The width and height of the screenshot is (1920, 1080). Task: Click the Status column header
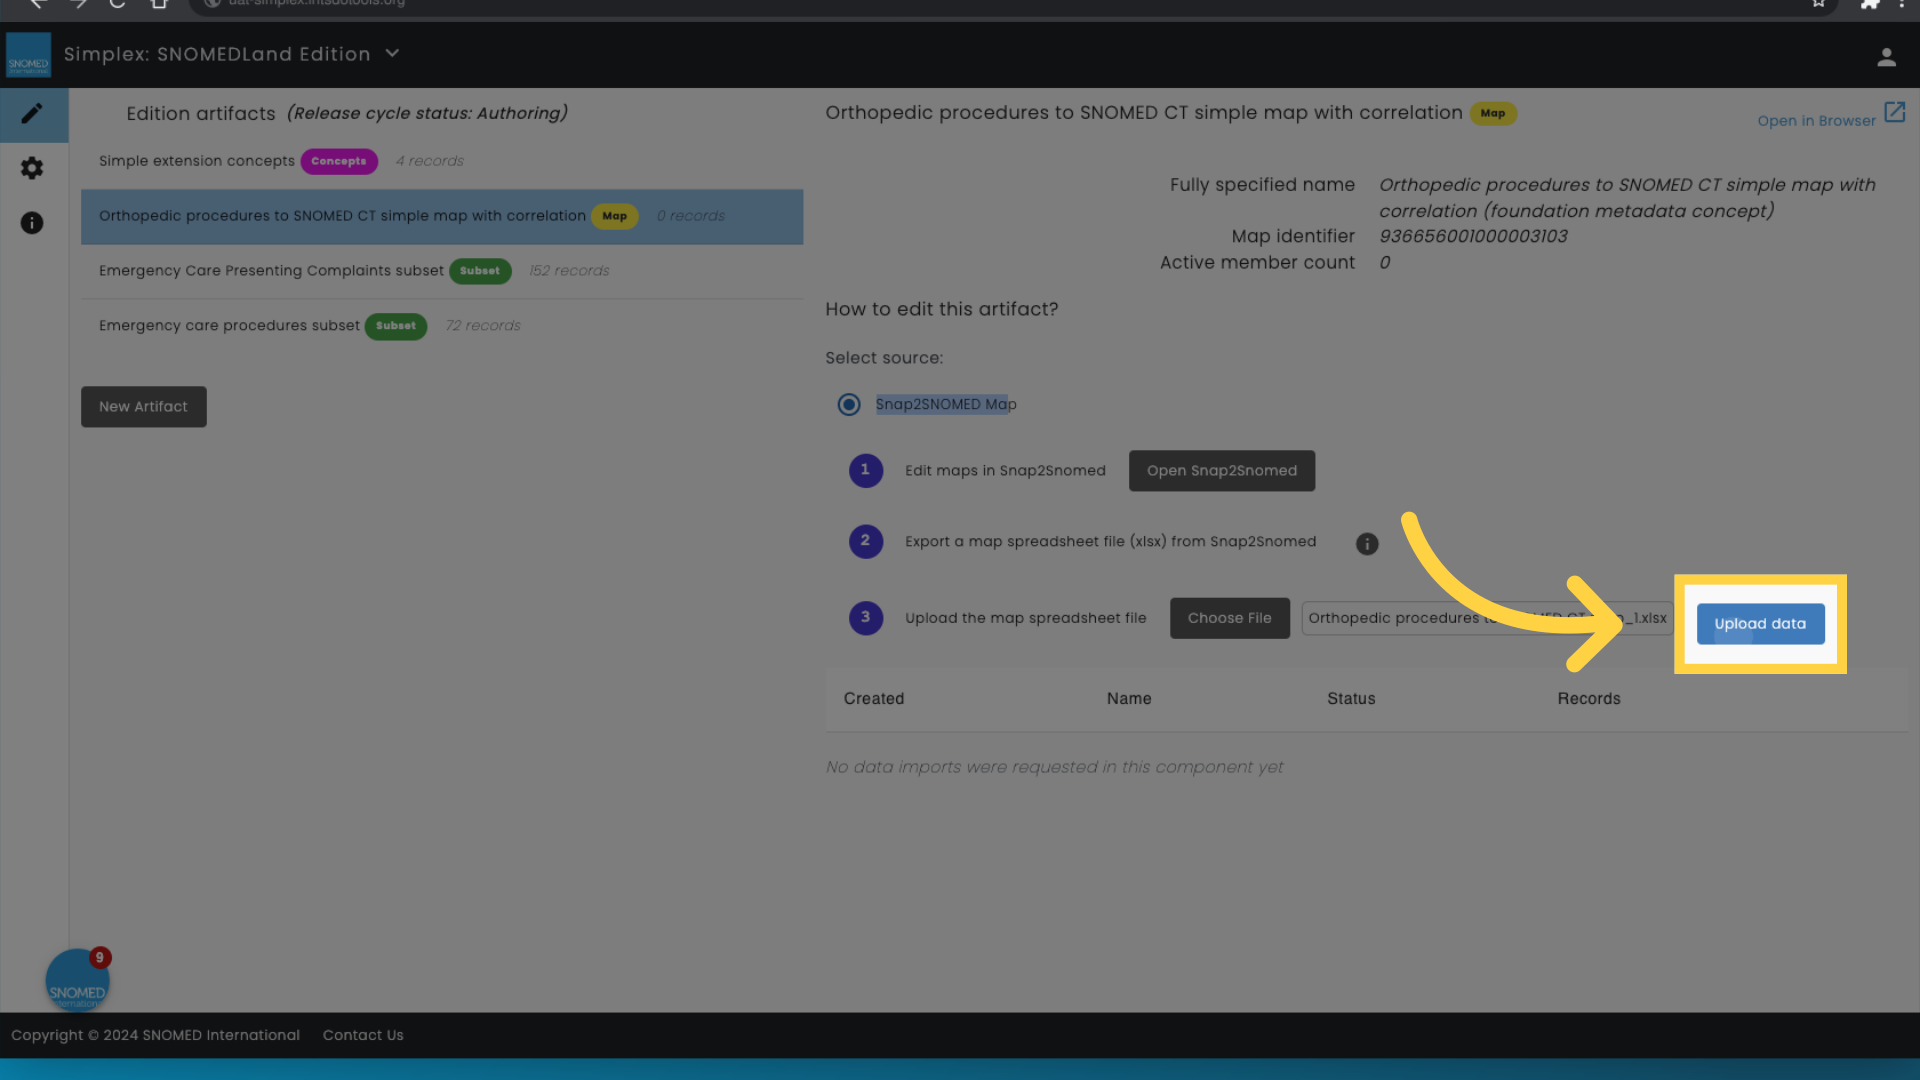coord(1351,699)
